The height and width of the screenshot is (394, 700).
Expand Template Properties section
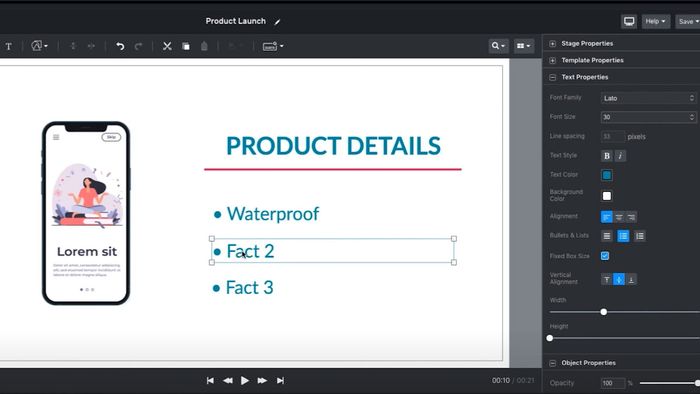(552, 60)
